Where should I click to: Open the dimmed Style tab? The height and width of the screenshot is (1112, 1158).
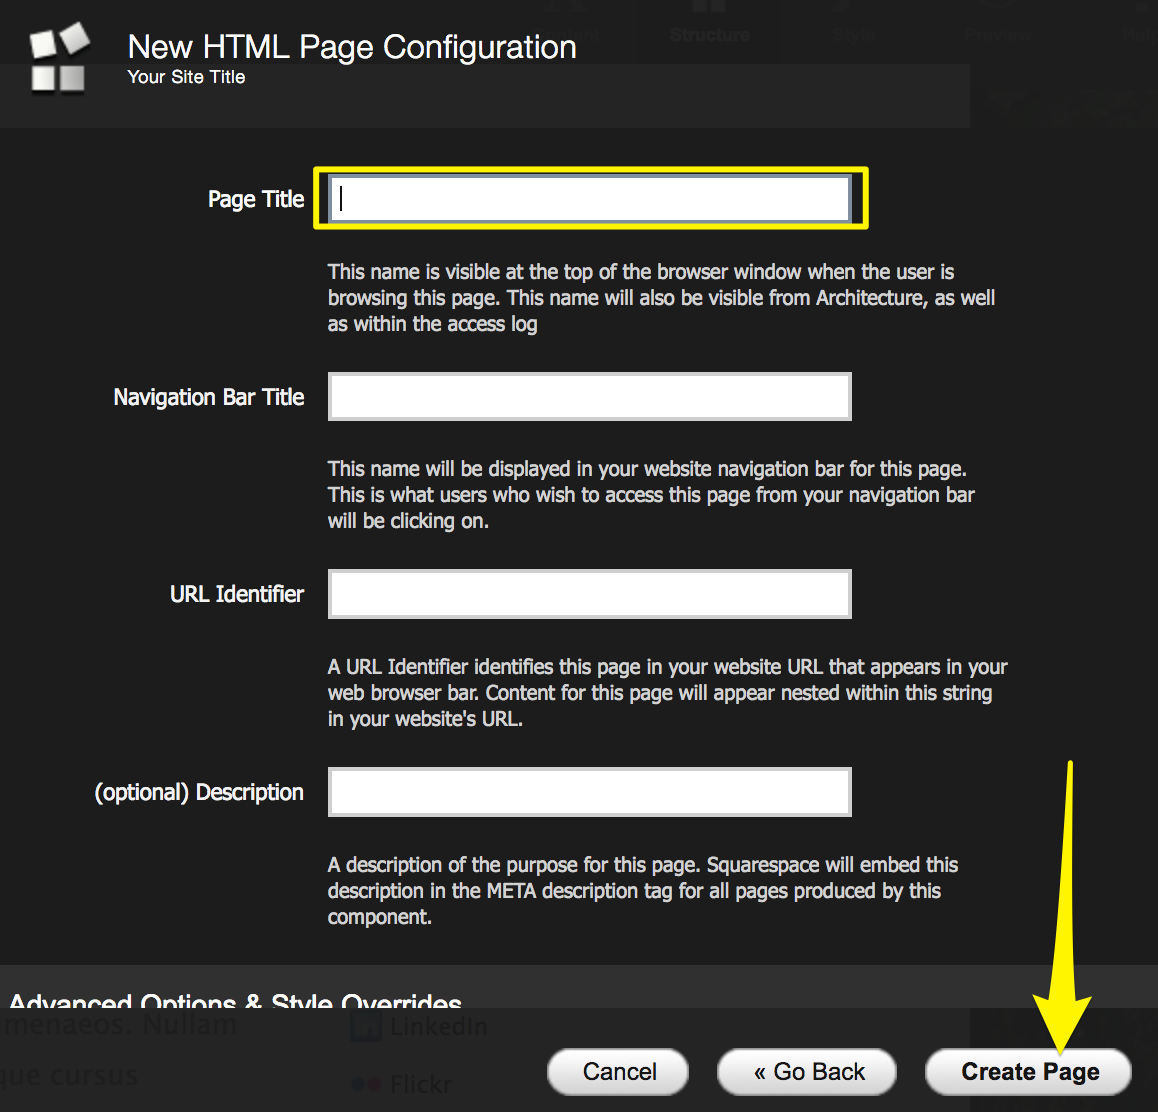tap(852, 35)
